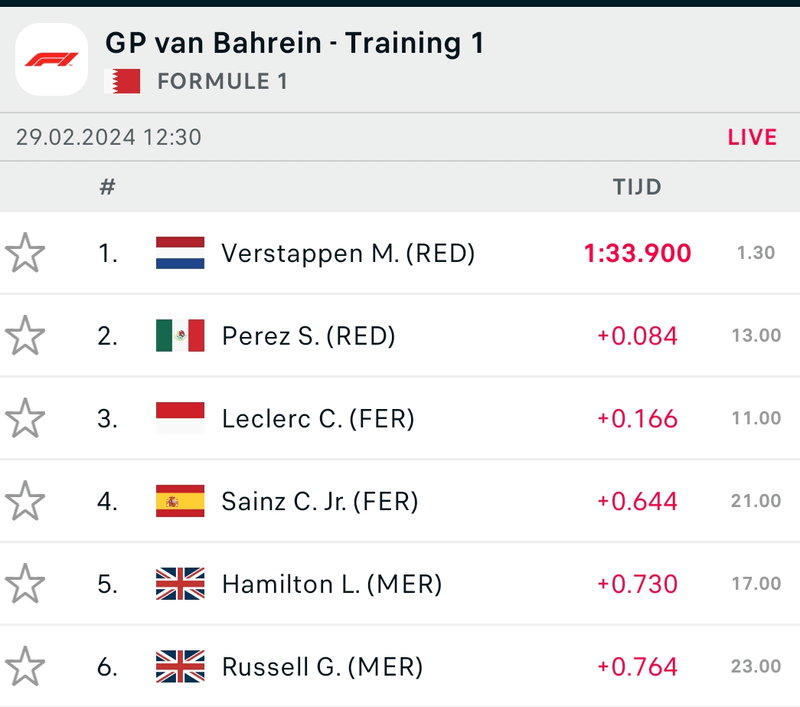Screen dimensions: 800x707
Task: Open Verstappen M. (RED) driver entry
Action: 348,253
